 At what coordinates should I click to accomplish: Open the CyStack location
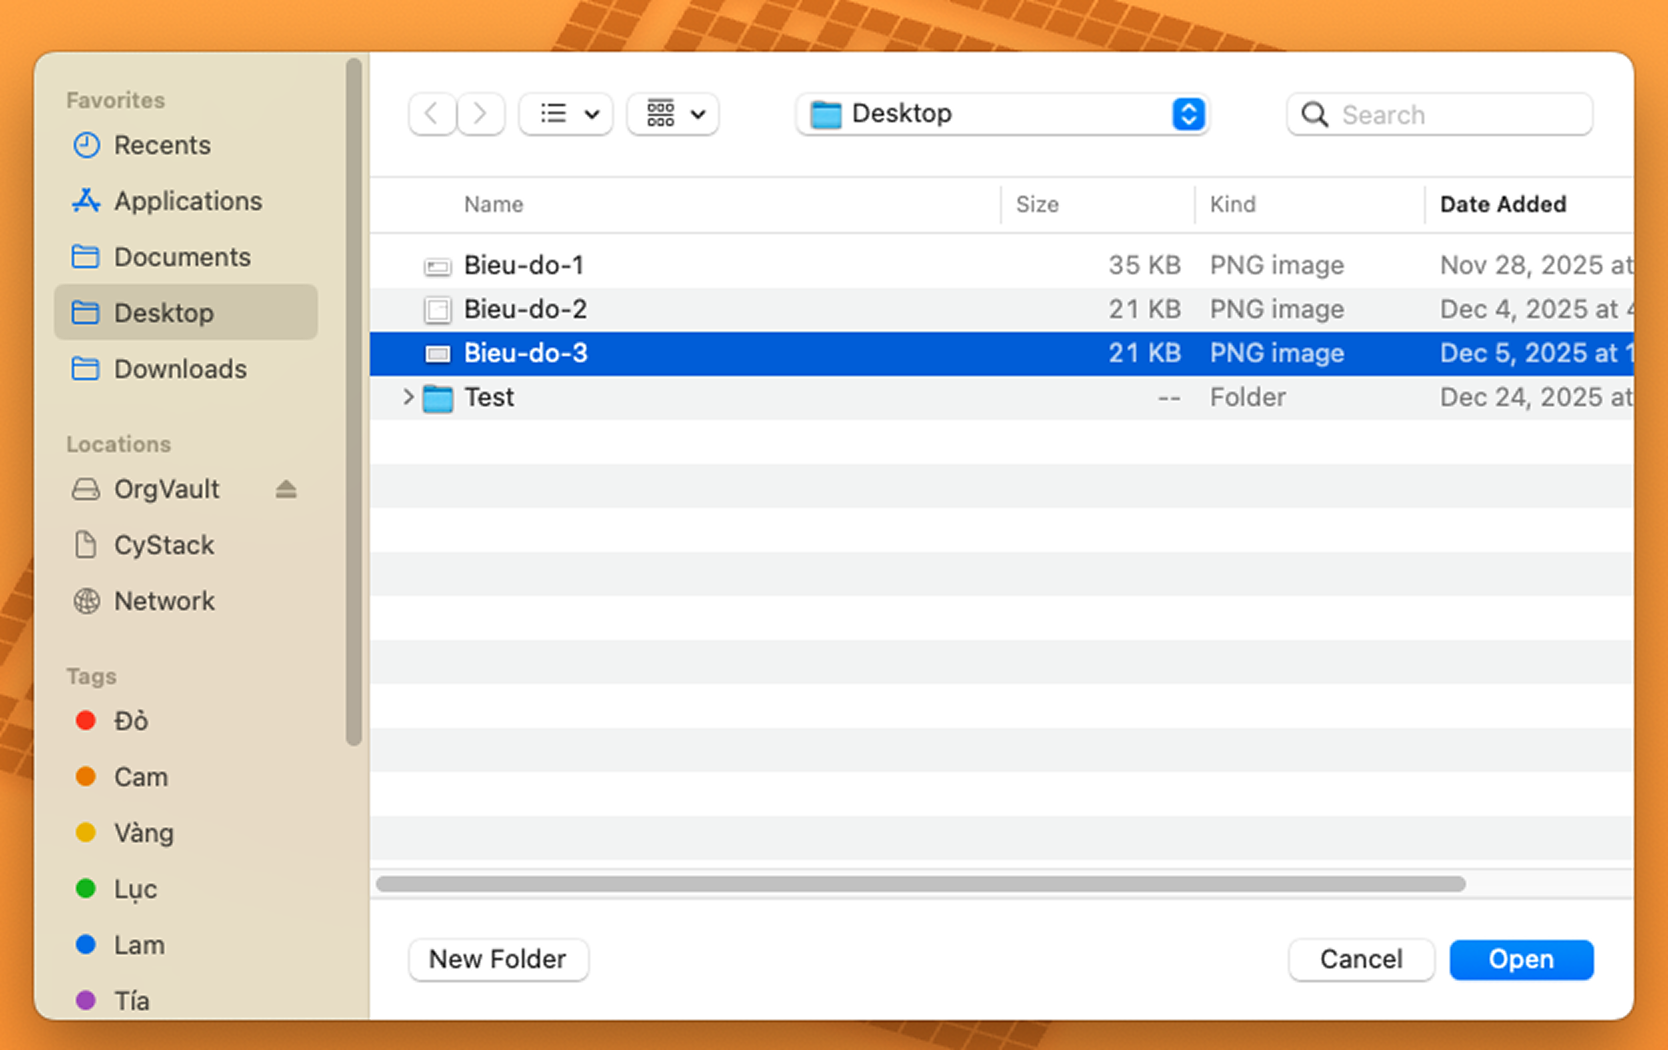click(x=186, y=545)
